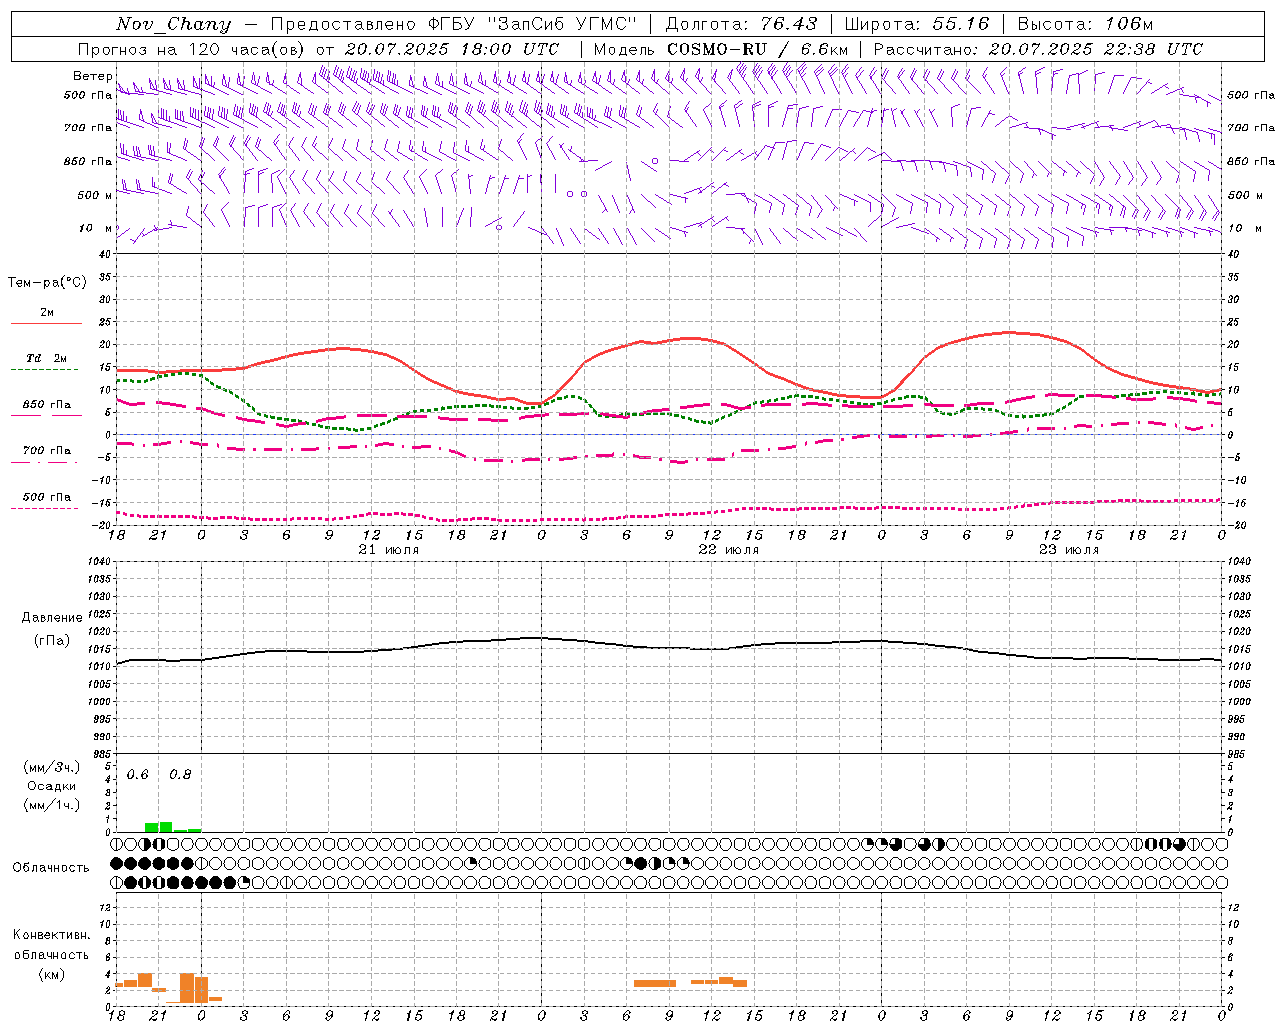Click the Высота: 106м value
Screen dimensions: 1280x1024
pos(1085,24)
